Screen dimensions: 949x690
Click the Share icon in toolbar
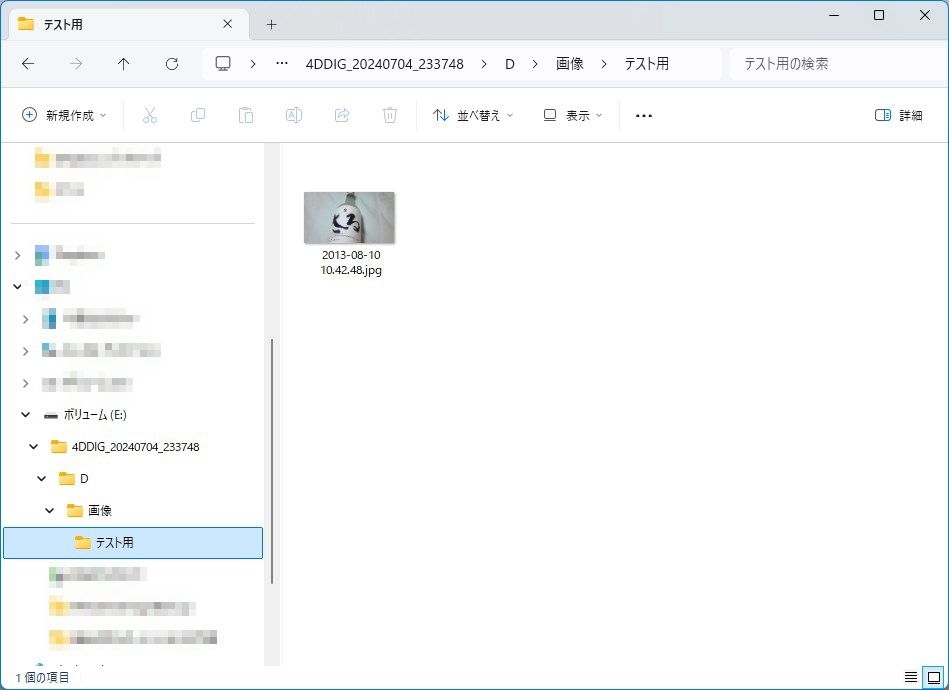tap(342, 116)
